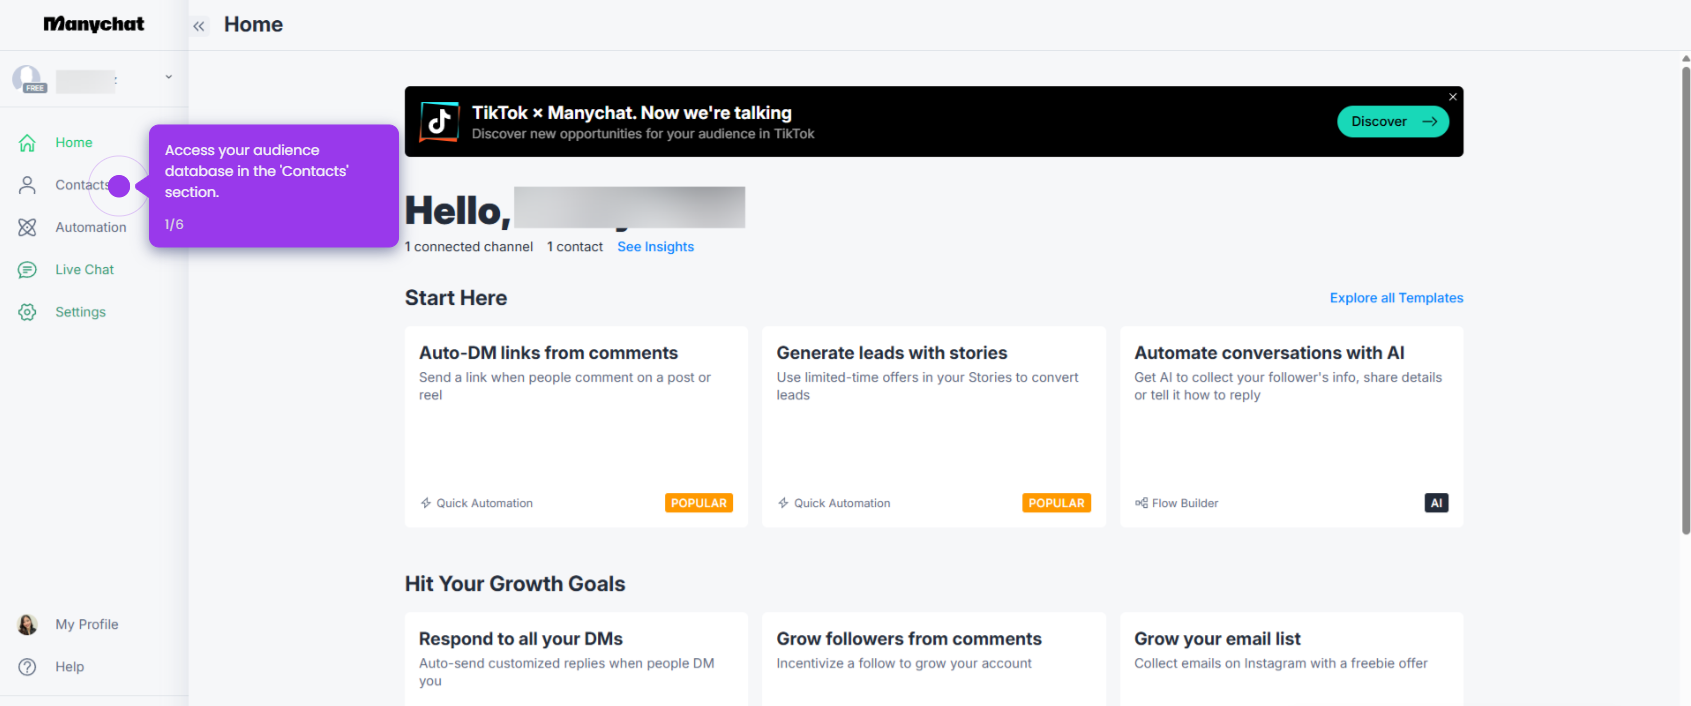This screenshot has width=1691, height=706.
Task: Open Live Chat via the bubble icon
Action: point(27,270)
